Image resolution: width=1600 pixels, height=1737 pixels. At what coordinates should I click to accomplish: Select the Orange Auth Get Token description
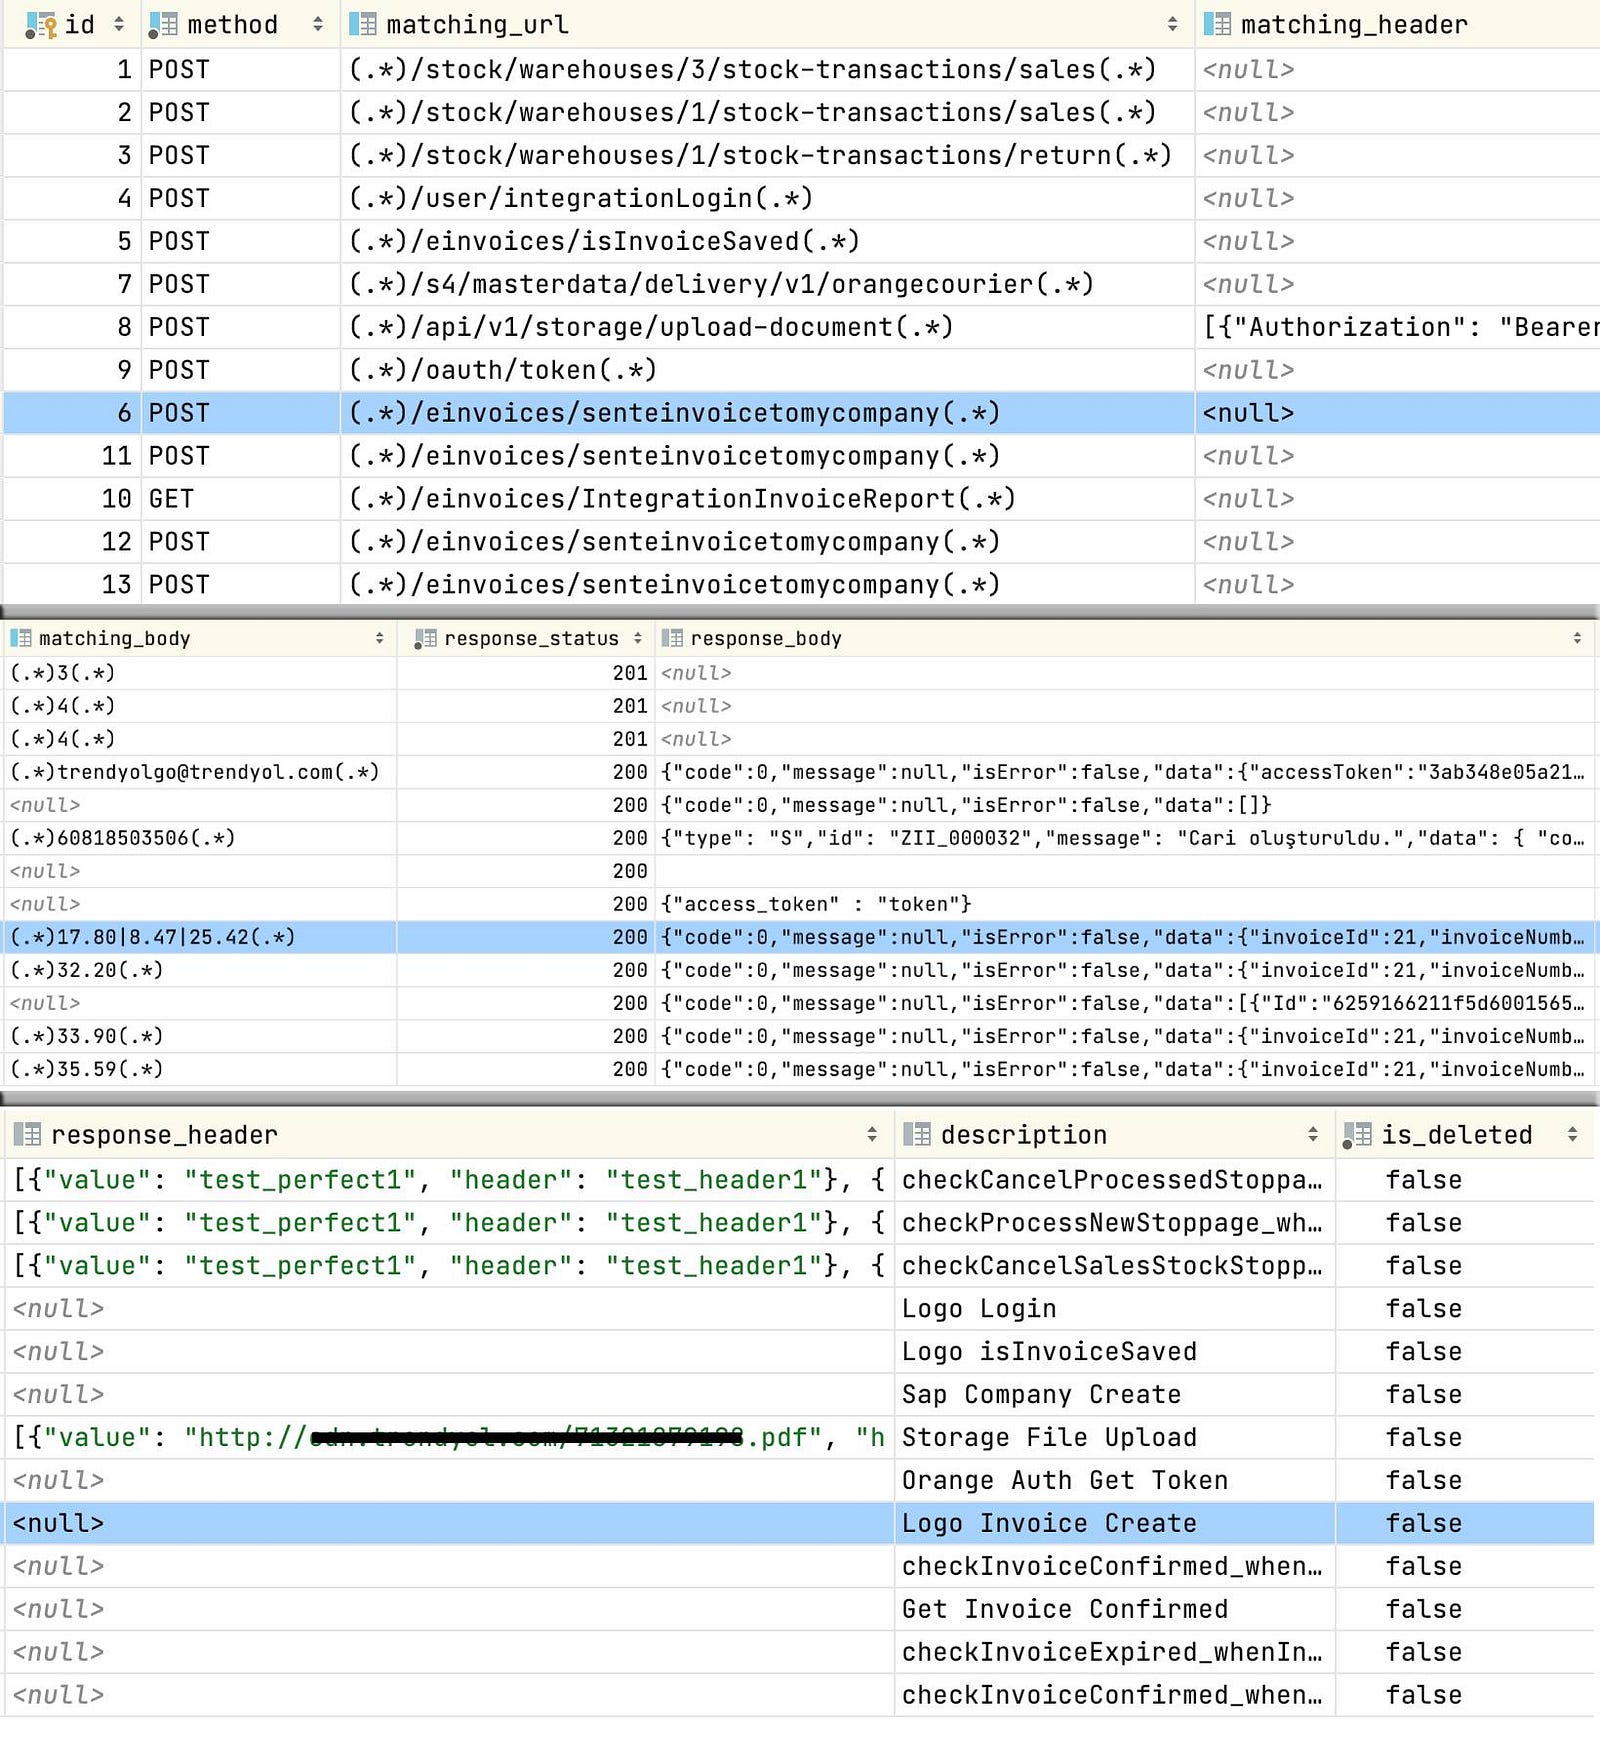pos(1115,1480)
